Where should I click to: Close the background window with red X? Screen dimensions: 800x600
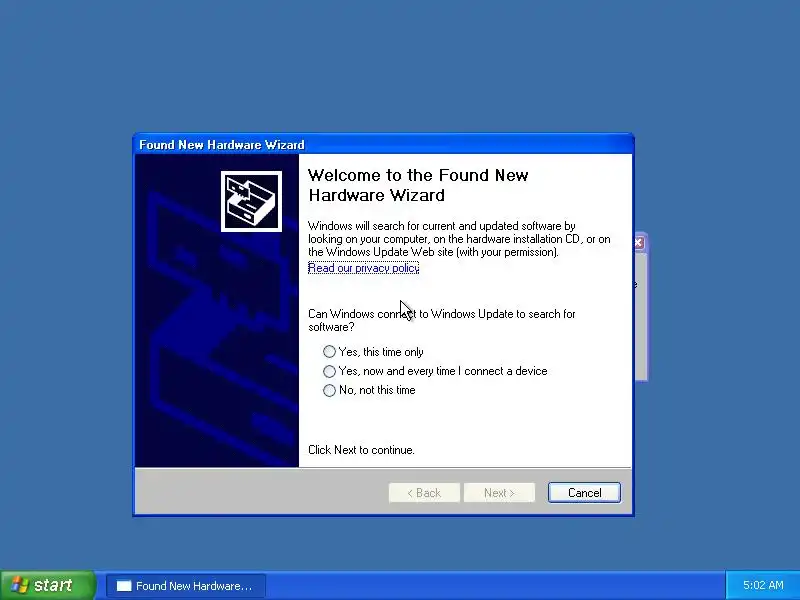[x=639, y=243]
